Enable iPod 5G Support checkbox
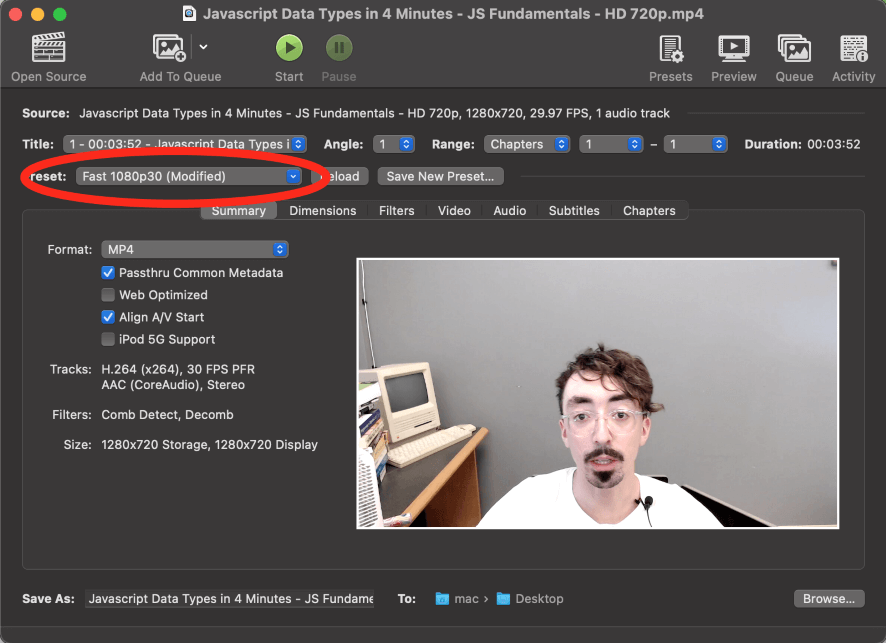This screenshot has width=886, height=643. (108, 339)
